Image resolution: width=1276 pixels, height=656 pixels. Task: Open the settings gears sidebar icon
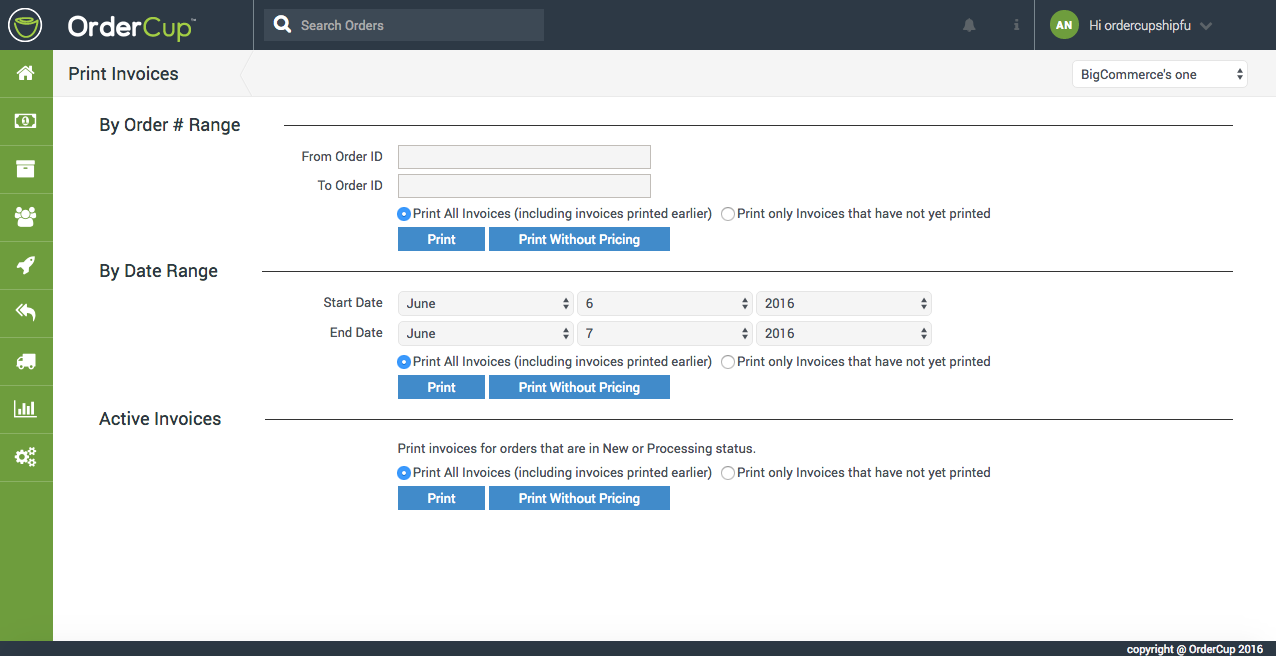point(26,457)
